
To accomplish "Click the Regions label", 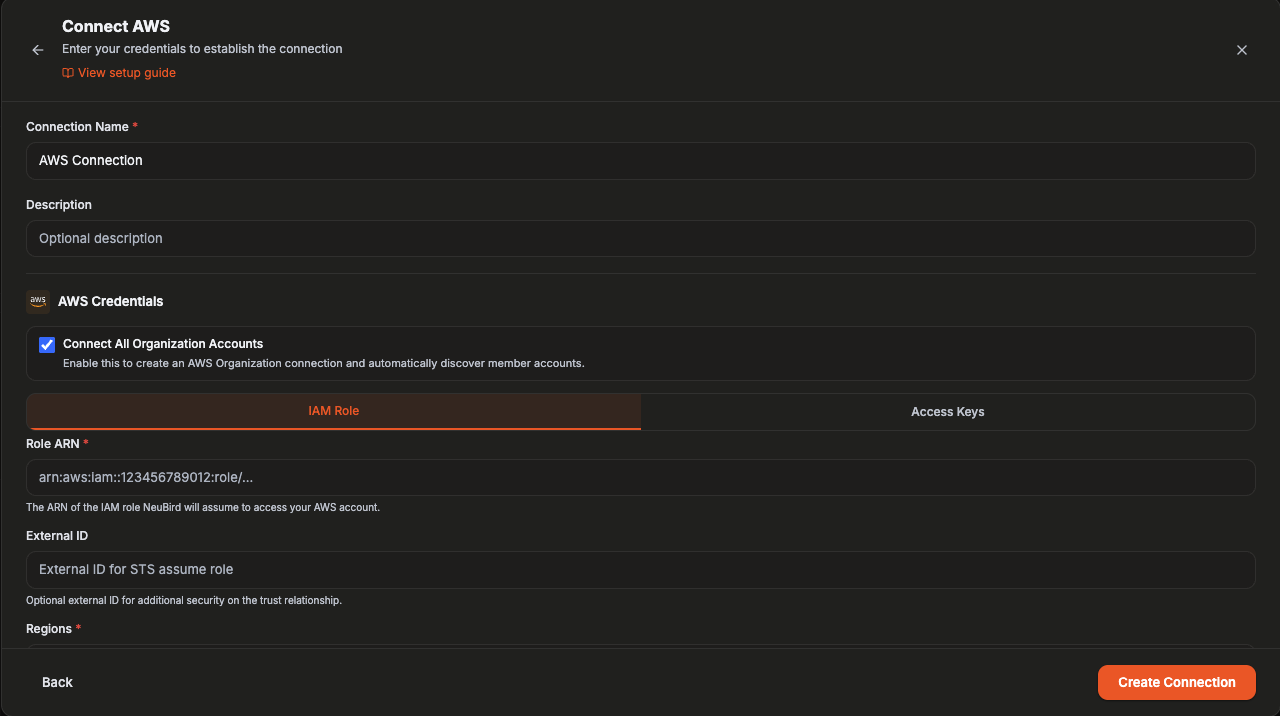I will click(x=49, y=629).
